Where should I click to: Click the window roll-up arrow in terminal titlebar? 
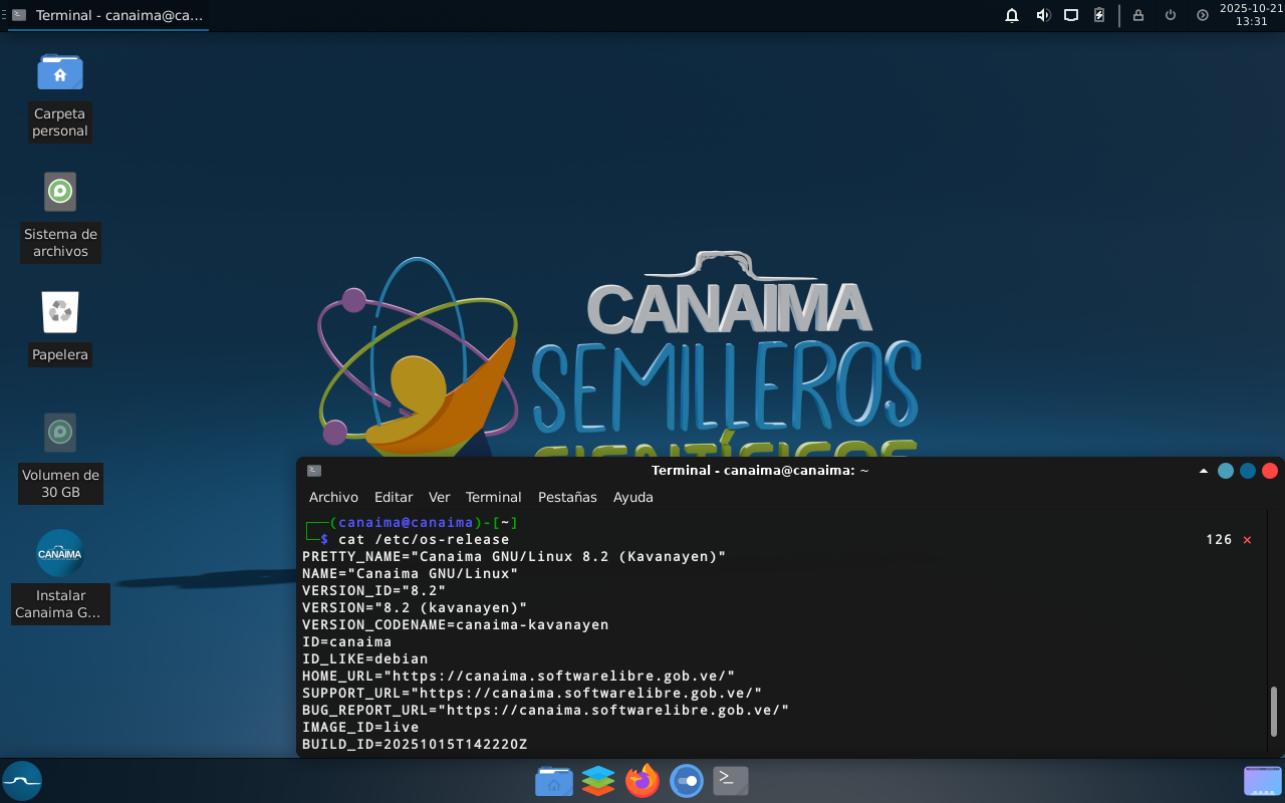tap(1203, 471)
